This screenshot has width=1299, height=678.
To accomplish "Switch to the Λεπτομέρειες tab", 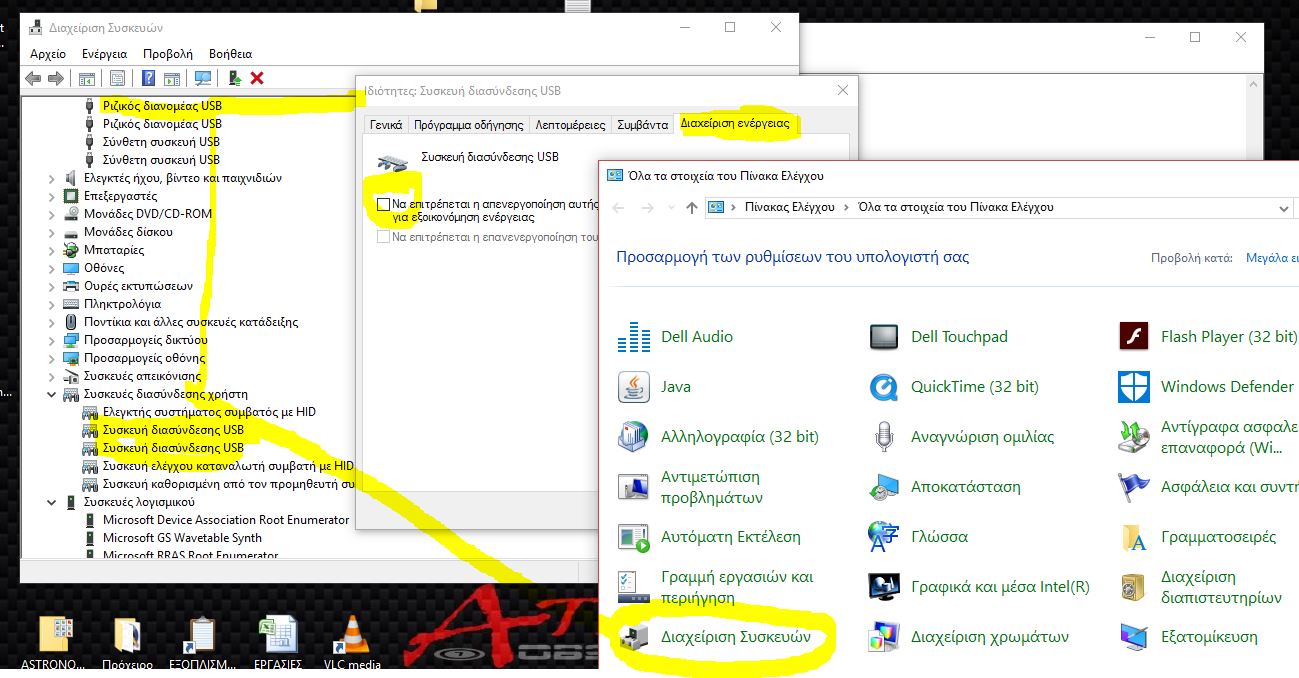I will pyautogui.click(x=570, y=125).
